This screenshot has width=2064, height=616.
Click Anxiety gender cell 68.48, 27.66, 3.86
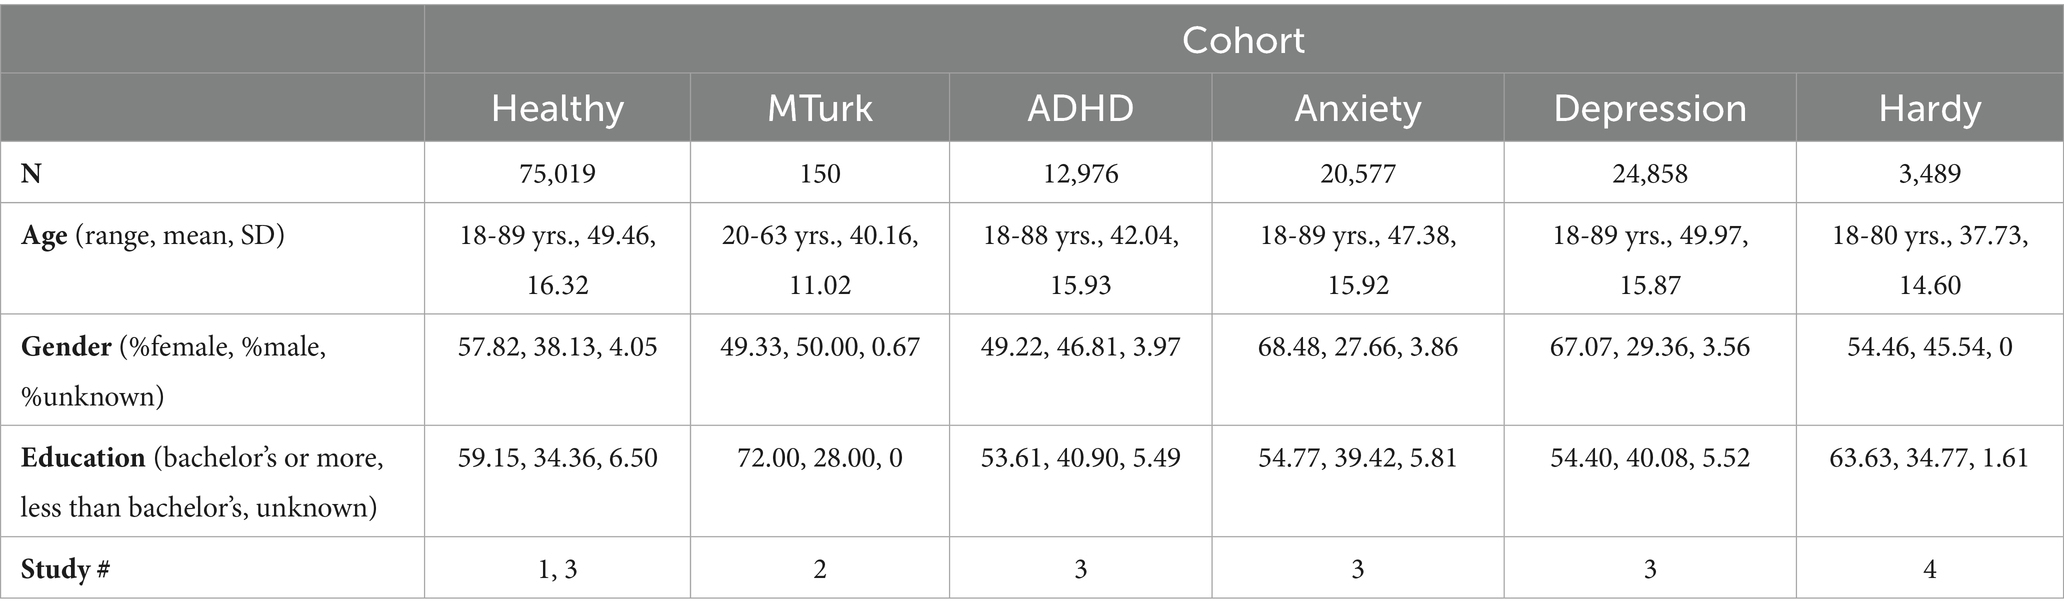click(x=1358, y=347)
